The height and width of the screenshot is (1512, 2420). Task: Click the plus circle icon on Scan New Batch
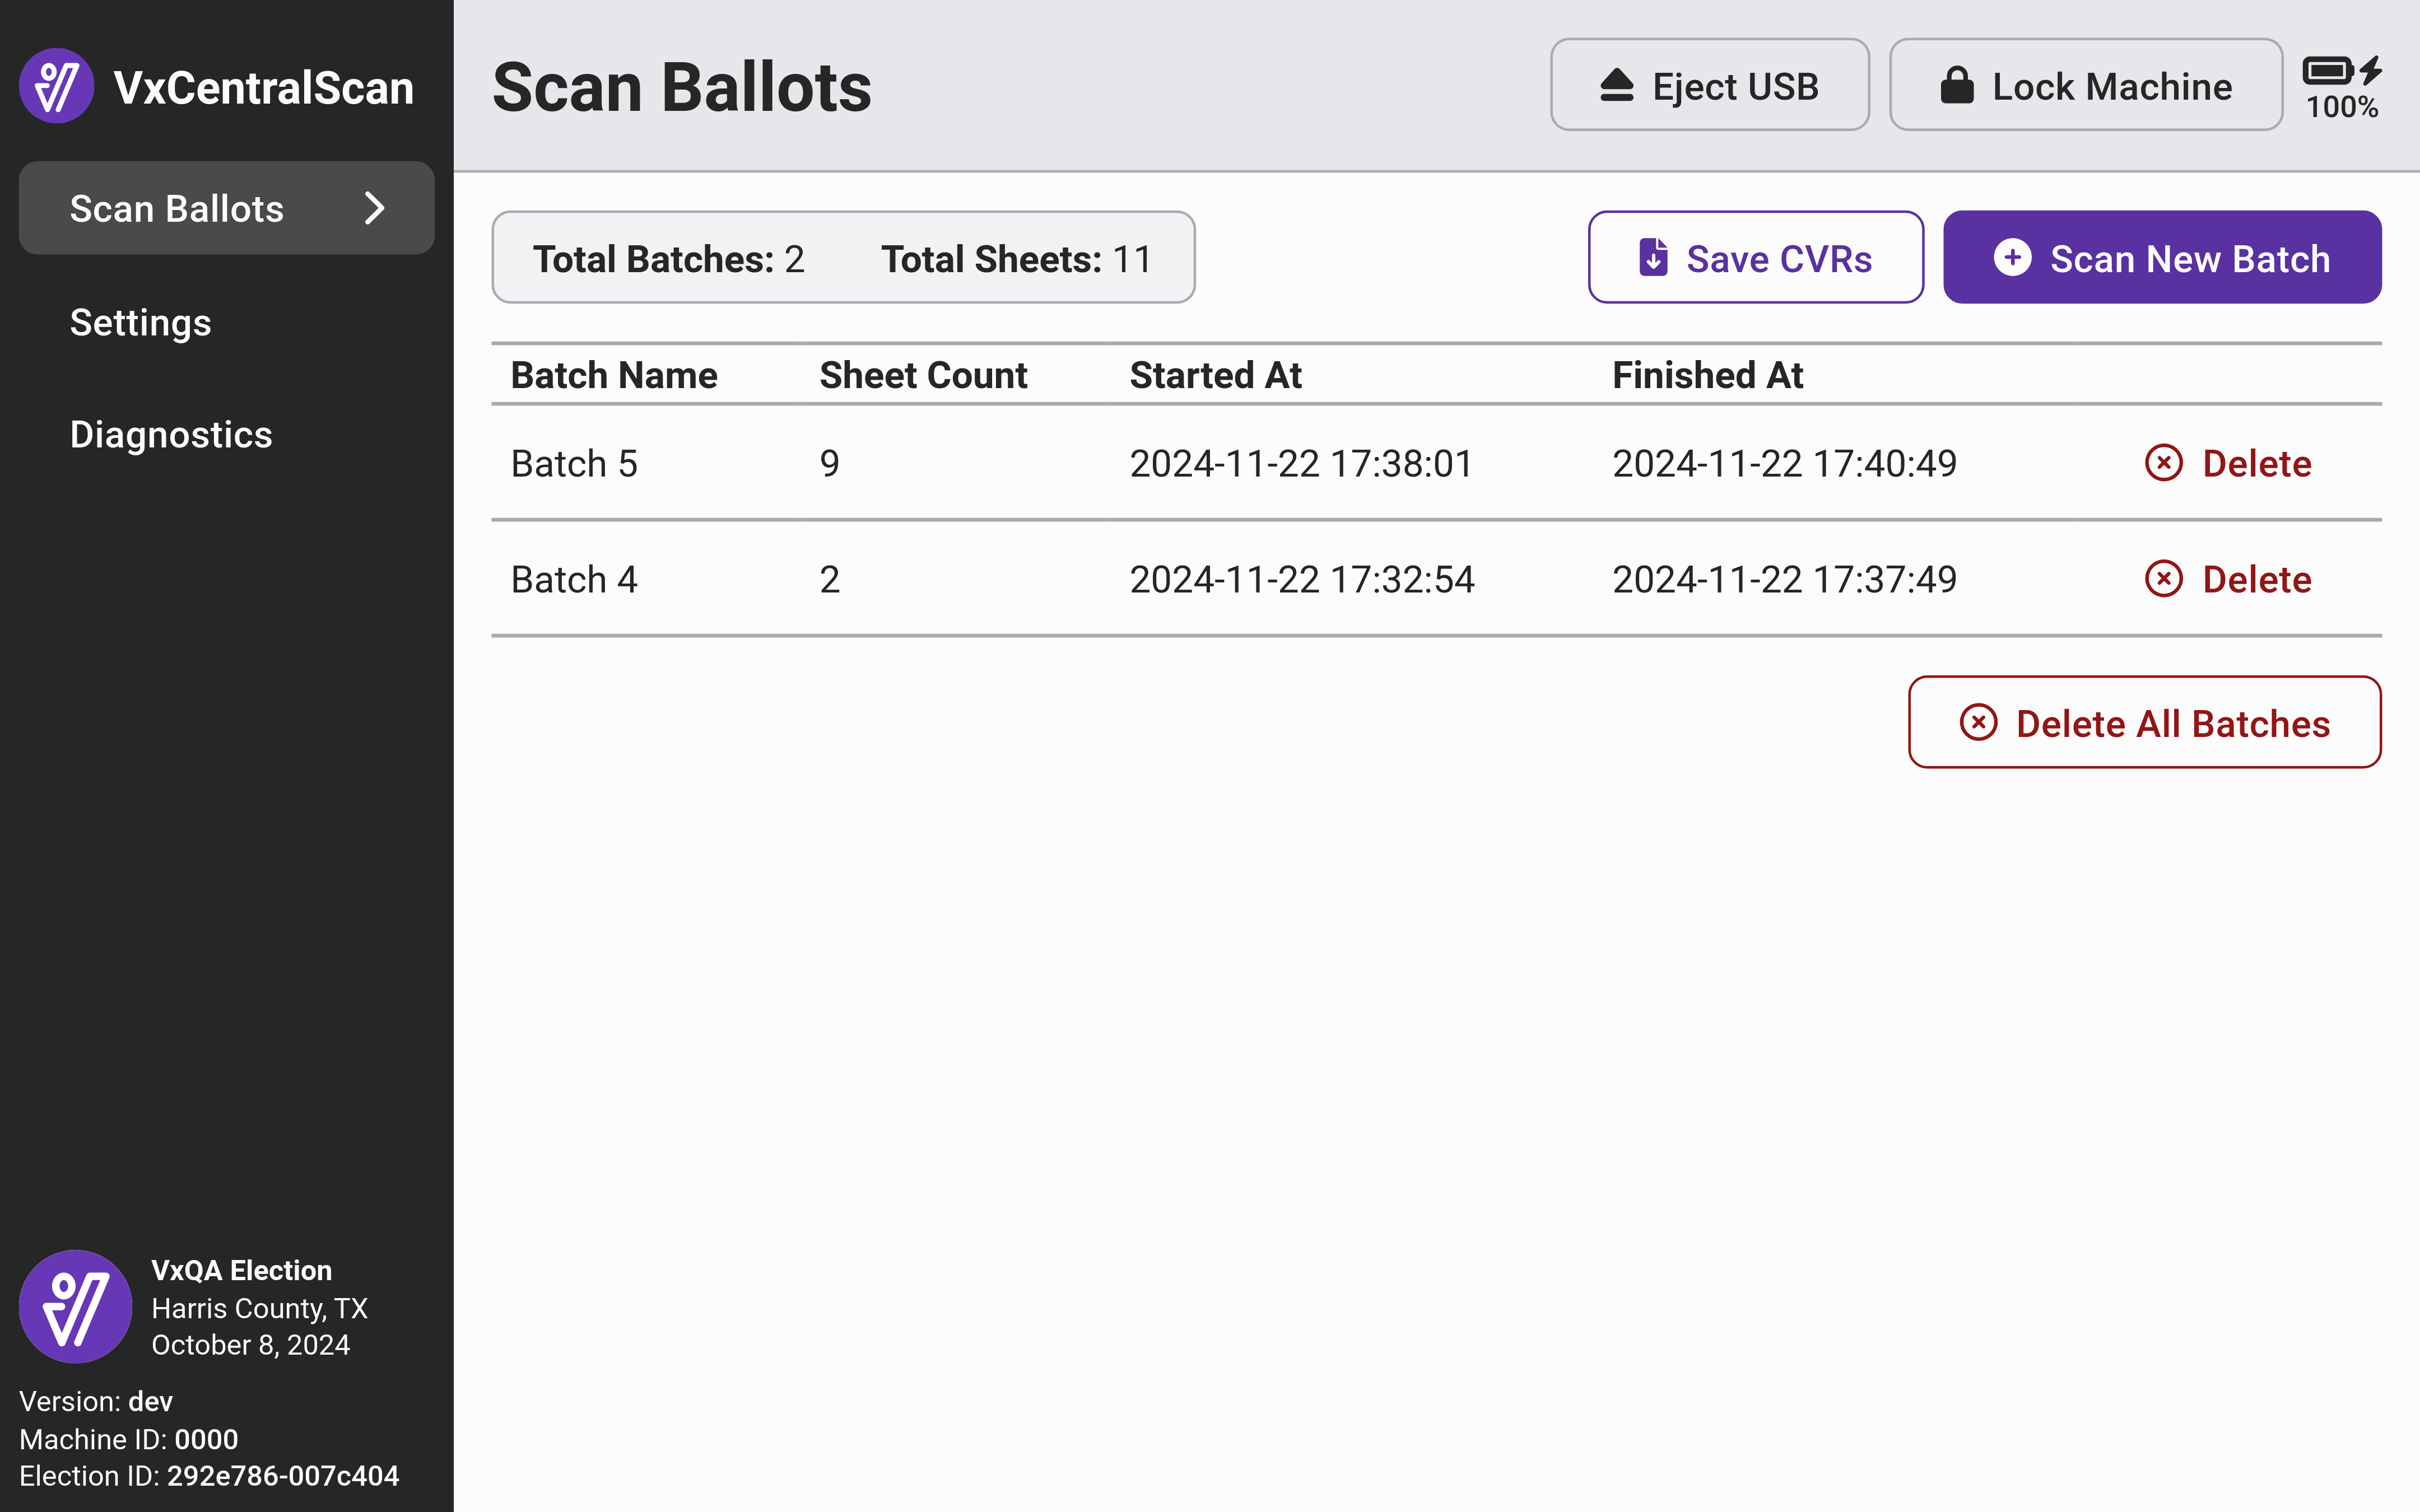(x=2012, y=258)
